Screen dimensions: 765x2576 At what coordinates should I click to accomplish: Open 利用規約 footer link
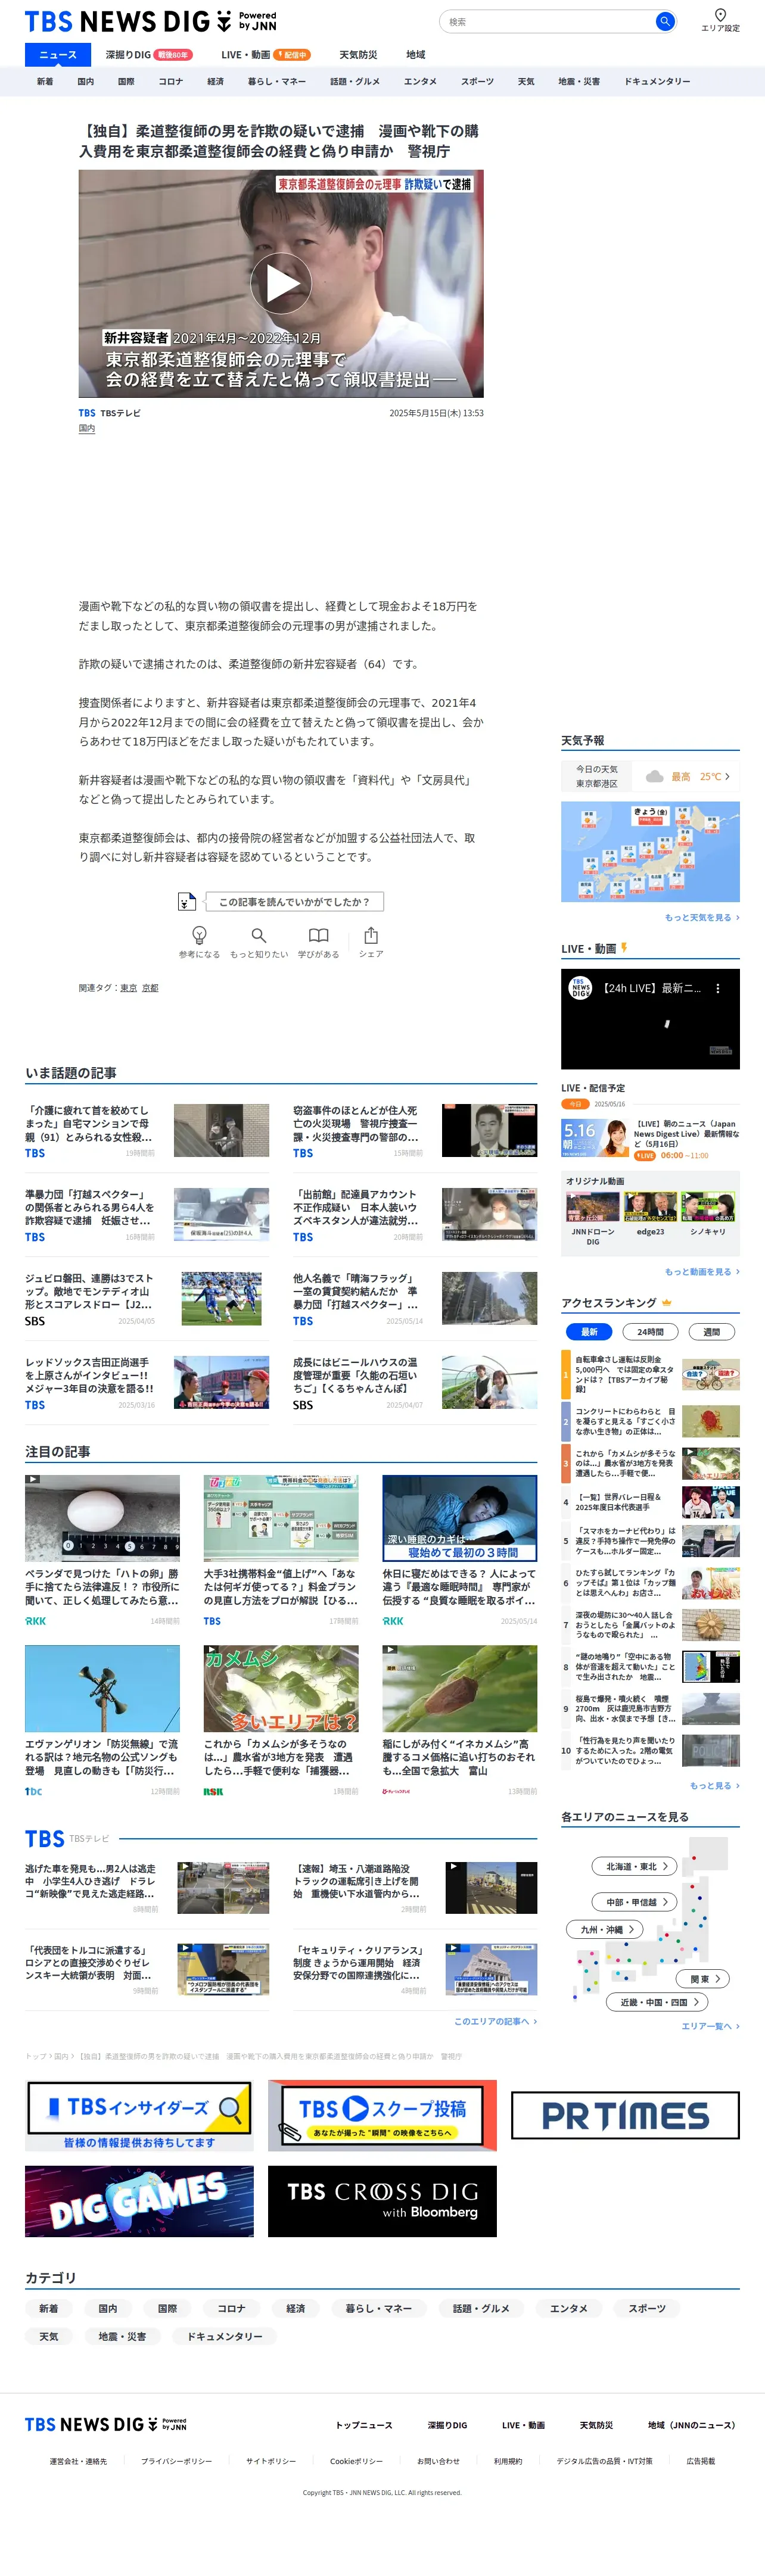[x=508, y=2461]
